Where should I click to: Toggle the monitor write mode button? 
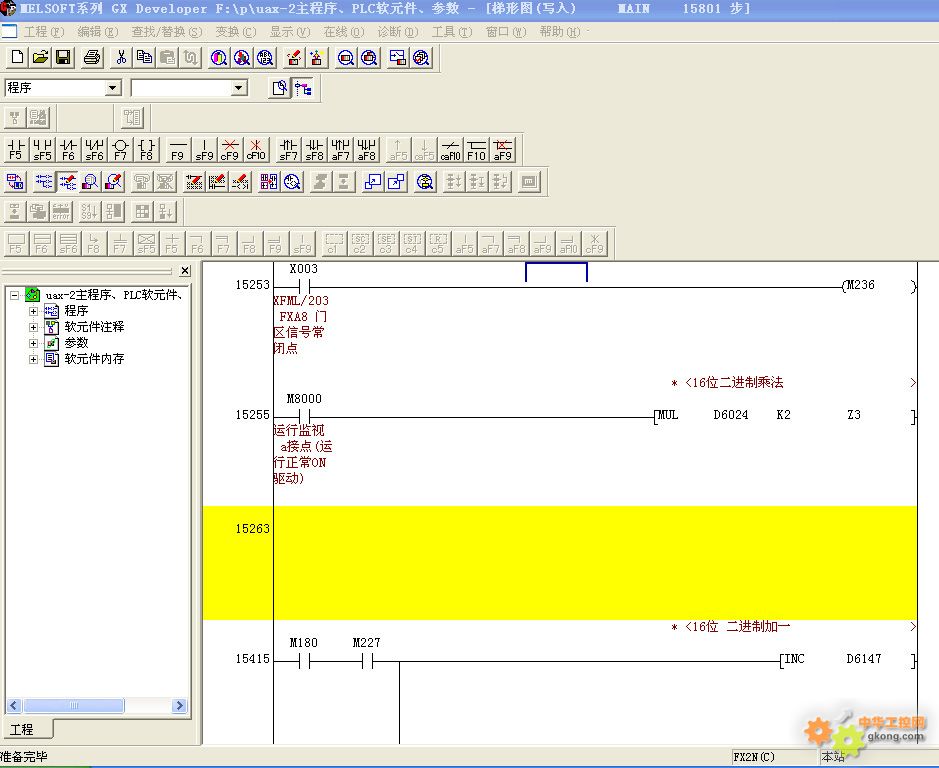point(113,182)
